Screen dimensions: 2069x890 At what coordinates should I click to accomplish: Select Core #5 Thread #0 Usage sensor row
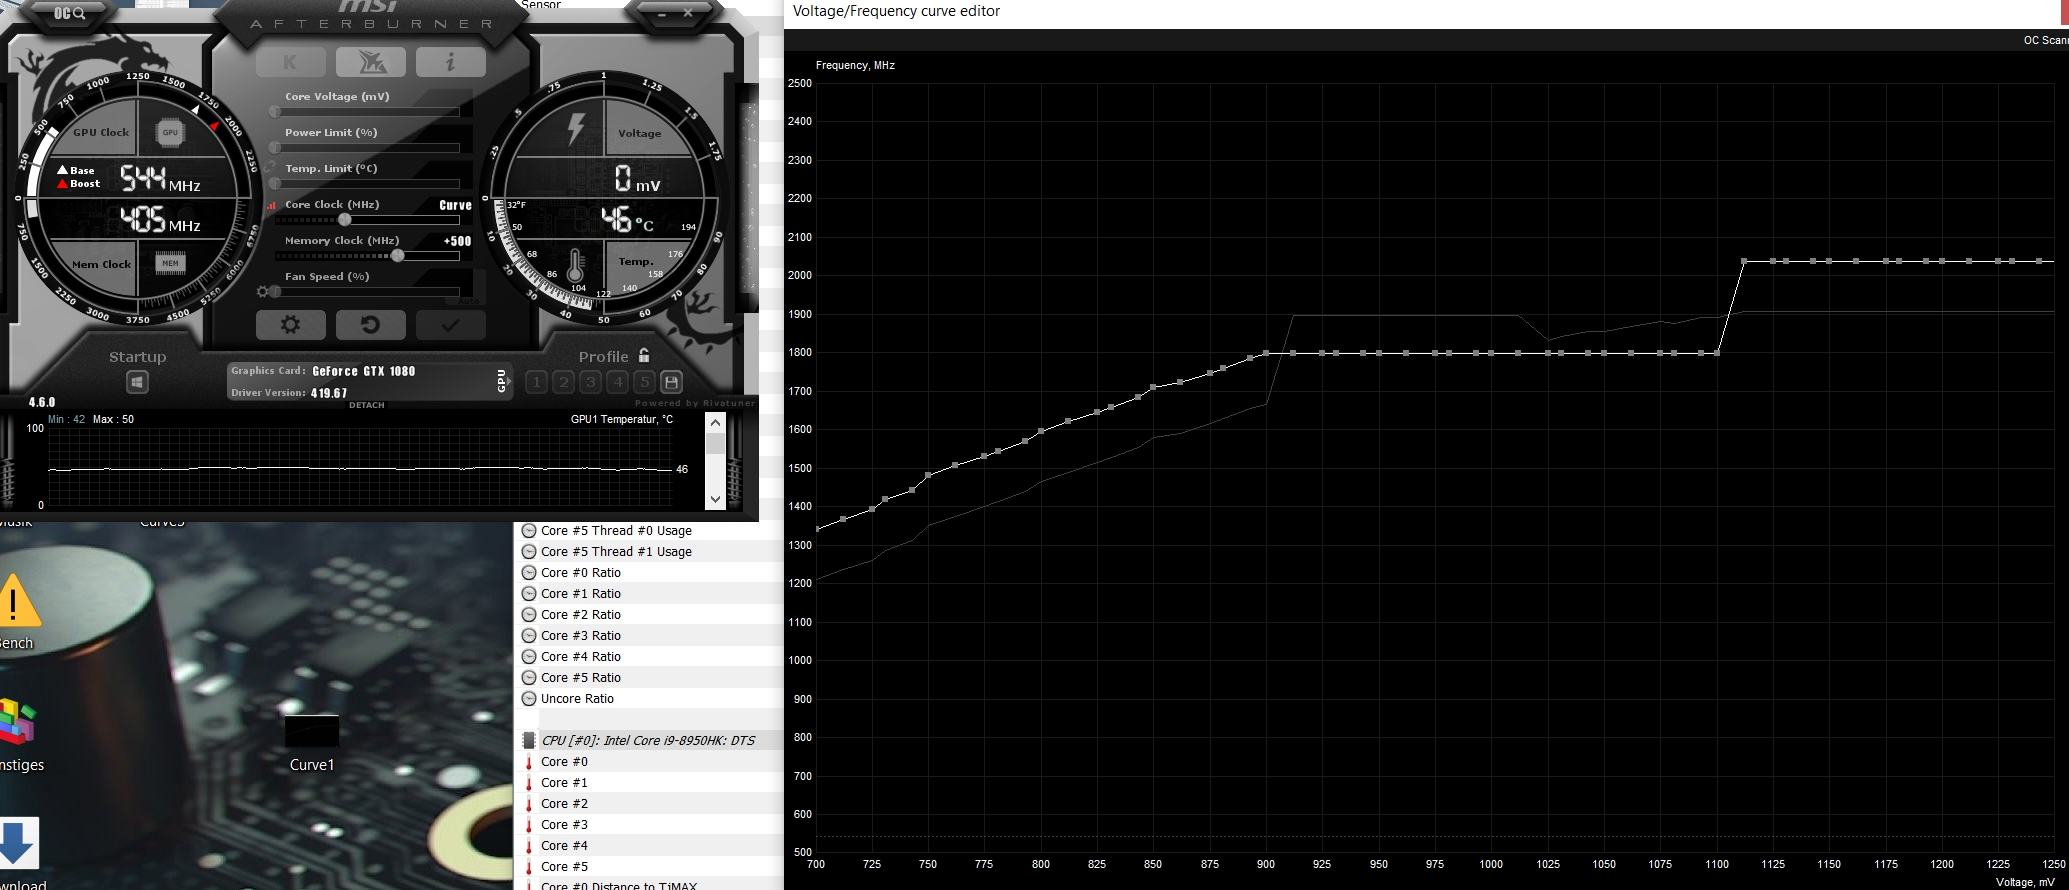click(648, 531)
